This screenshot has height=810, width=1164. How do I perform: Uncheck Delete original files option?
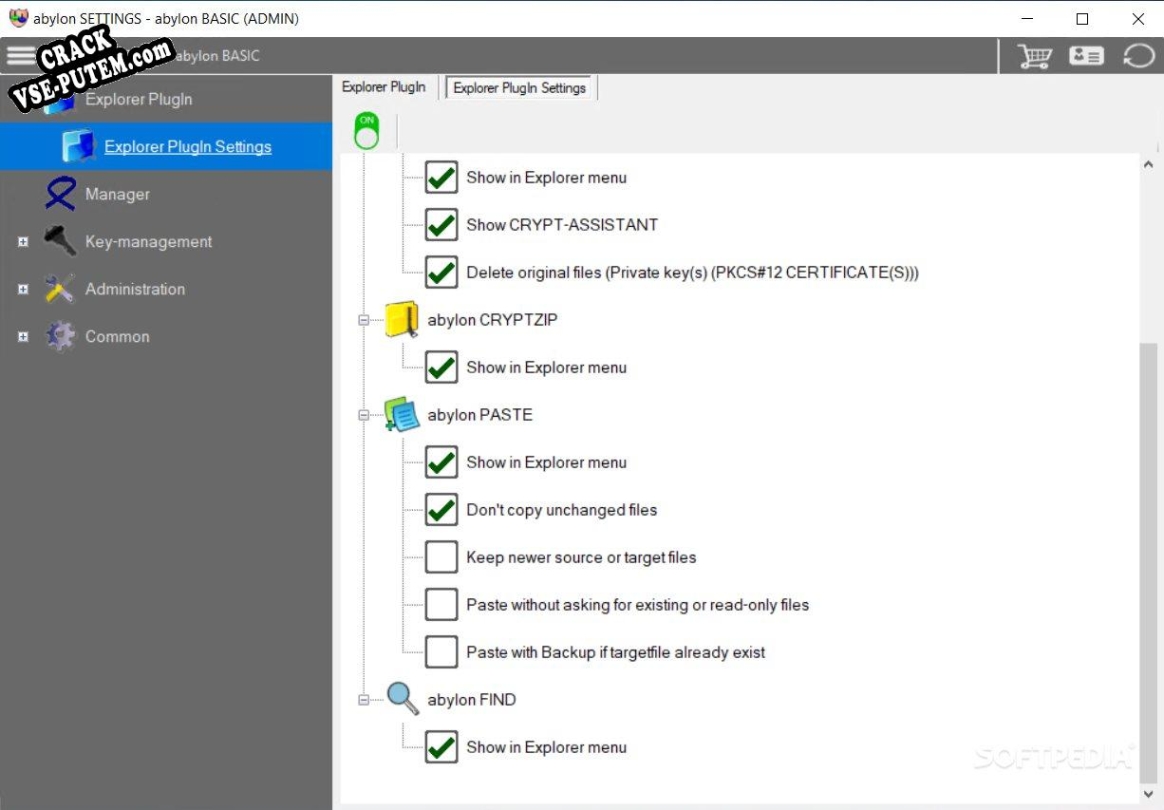click(441, 272)
